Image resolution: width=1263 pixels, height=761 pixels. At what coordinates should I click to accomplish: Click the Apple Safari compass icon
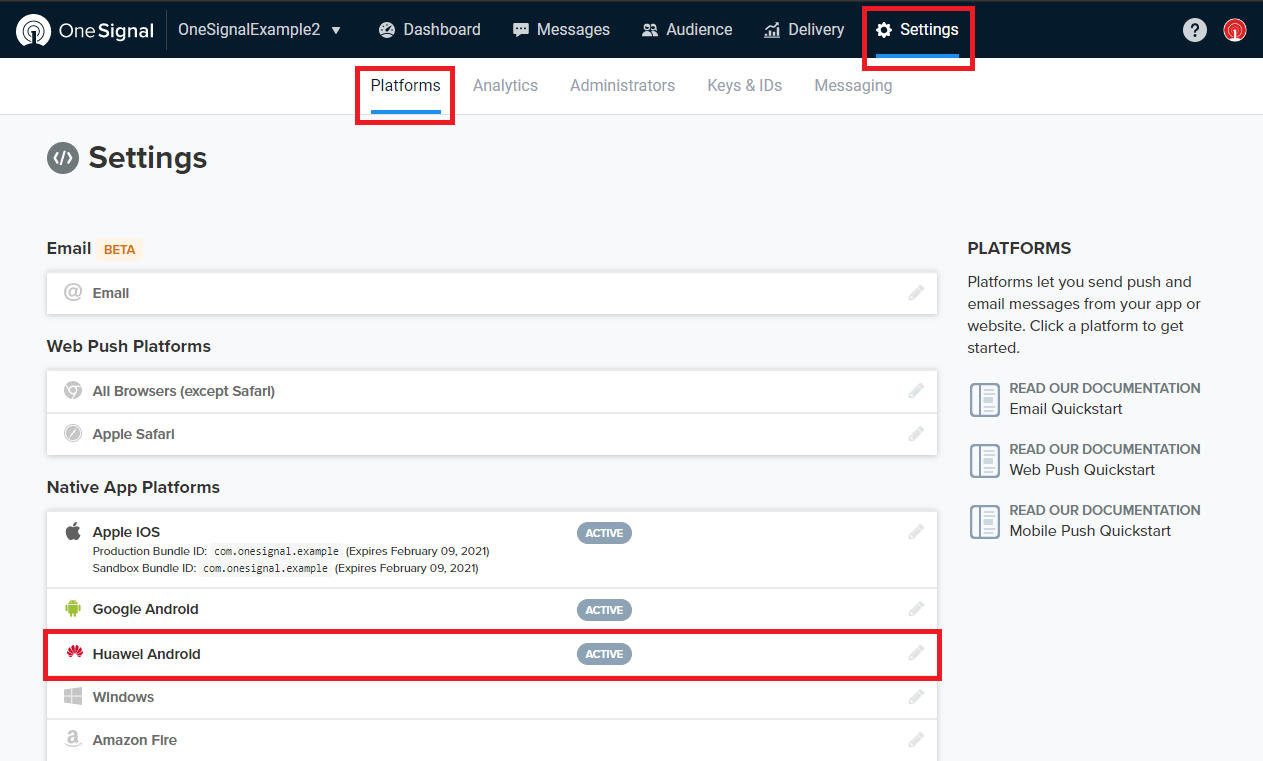tap(73, 434)
